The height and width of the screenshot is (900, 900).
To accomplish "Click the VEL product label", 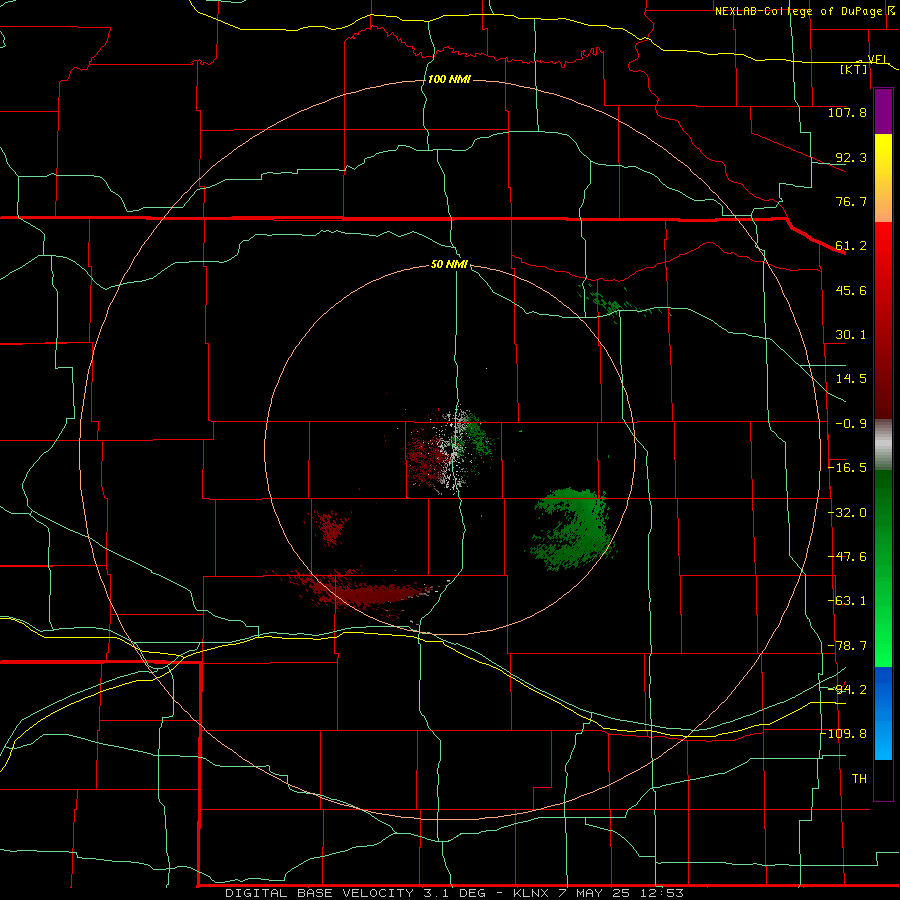I will point(877,59).
